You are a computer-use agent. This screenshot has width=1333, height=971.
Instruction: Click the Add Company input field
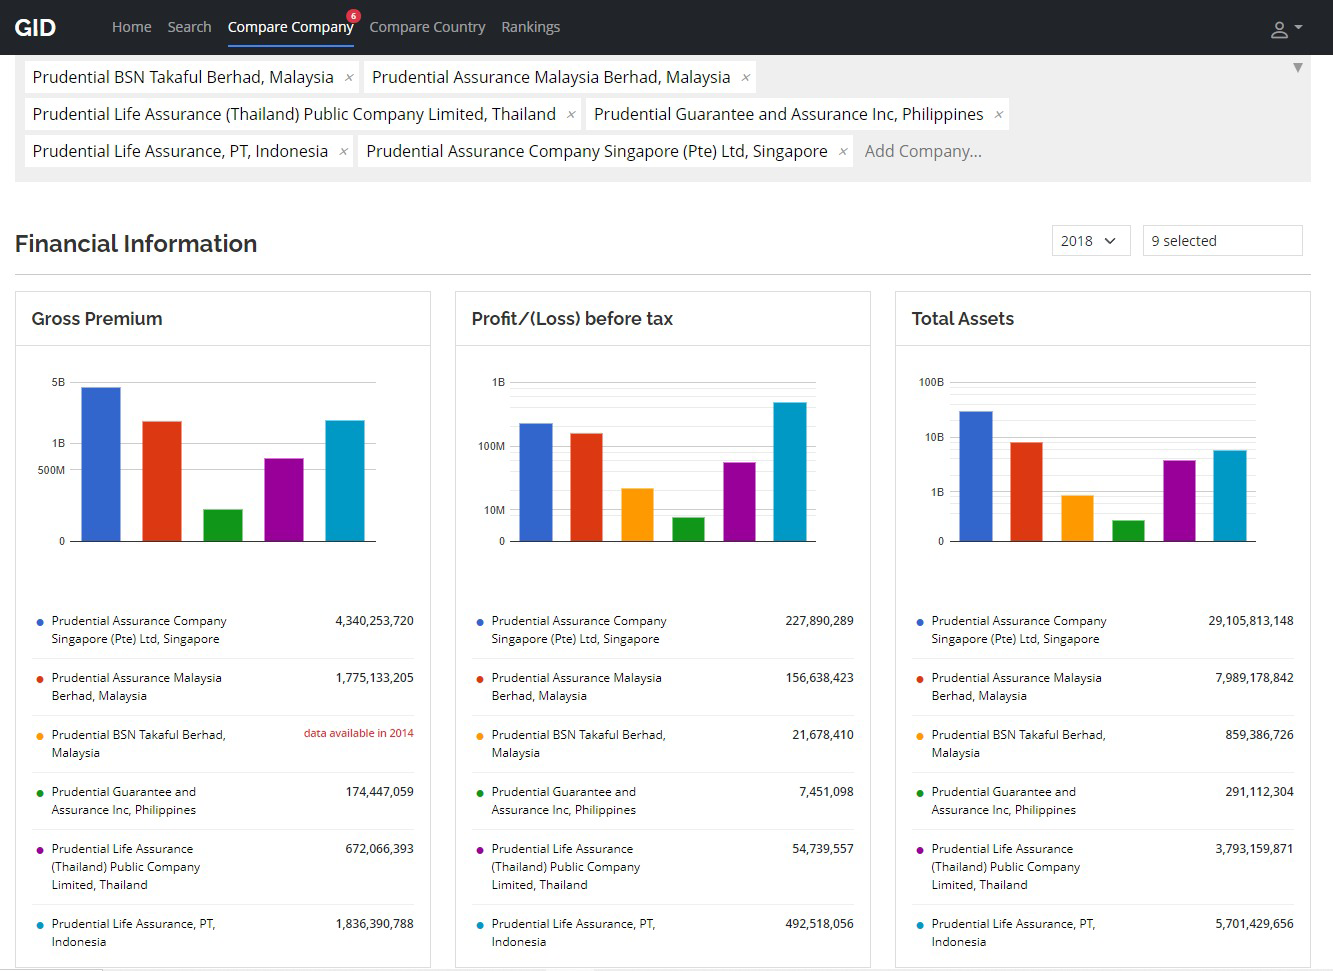pos(923,152)
